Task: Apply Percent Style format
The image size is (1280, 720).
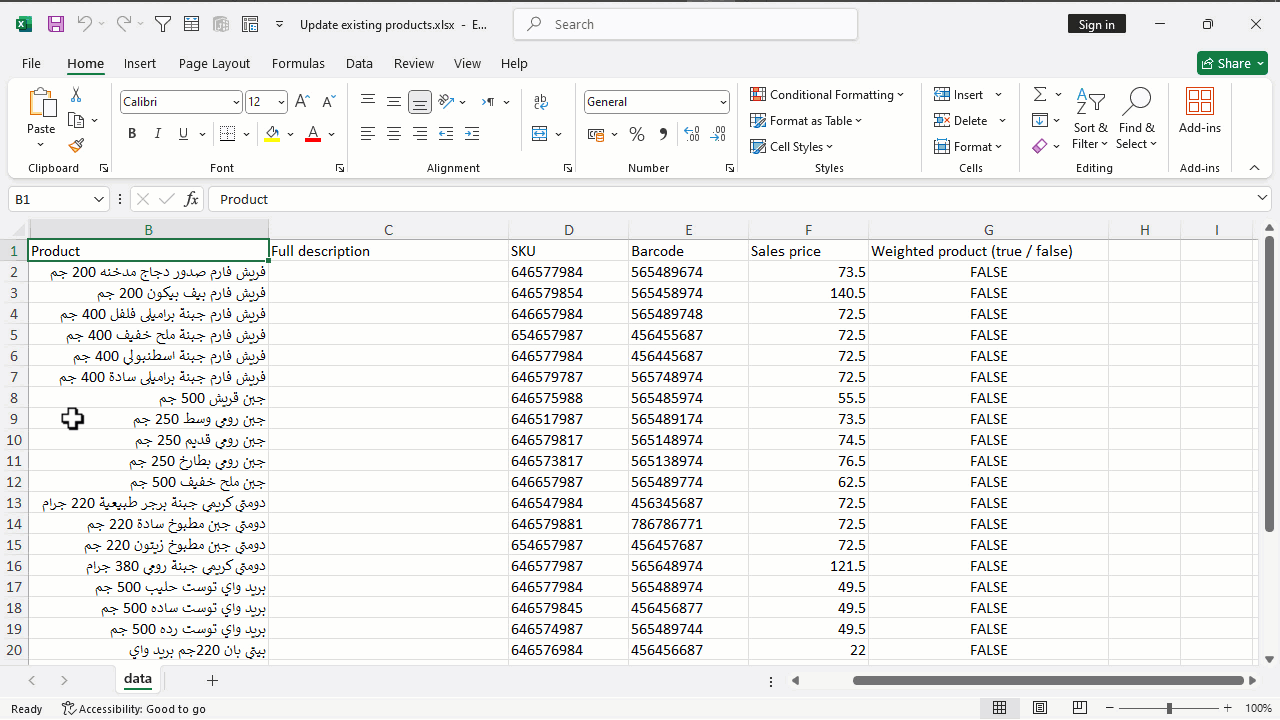Action: [x=636, y=134]
